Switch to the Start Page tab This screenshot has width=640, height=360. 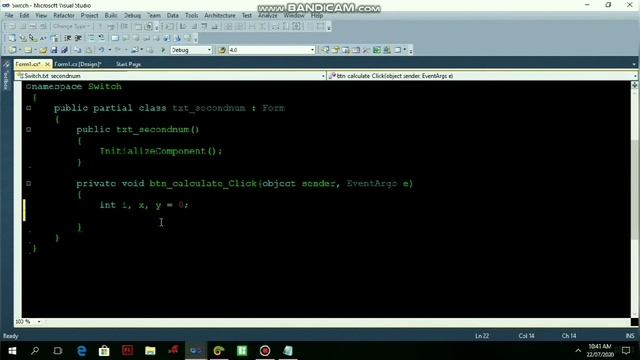[x=128, y=64]
